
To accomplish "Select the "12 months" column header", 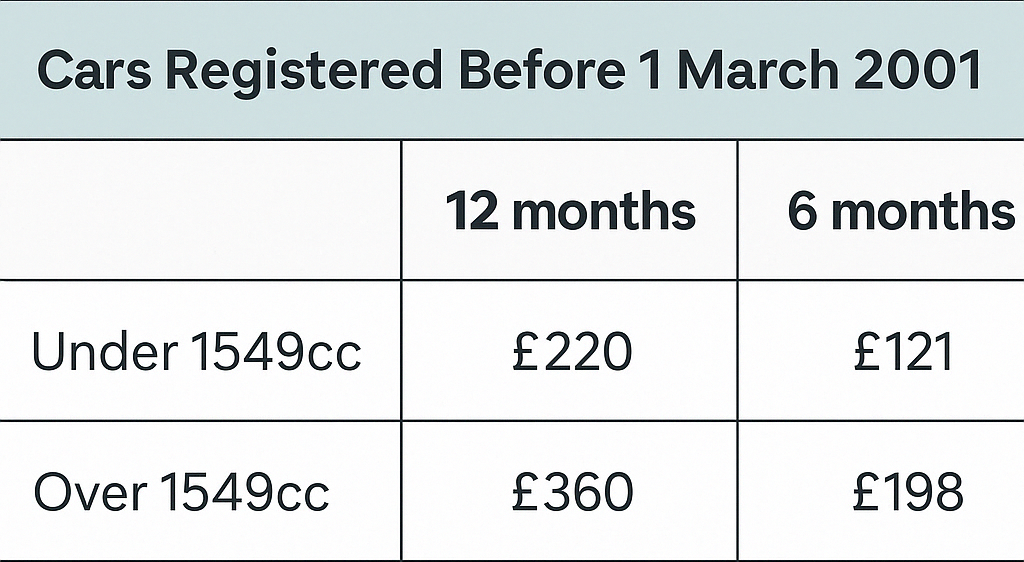I will point(570,212).
